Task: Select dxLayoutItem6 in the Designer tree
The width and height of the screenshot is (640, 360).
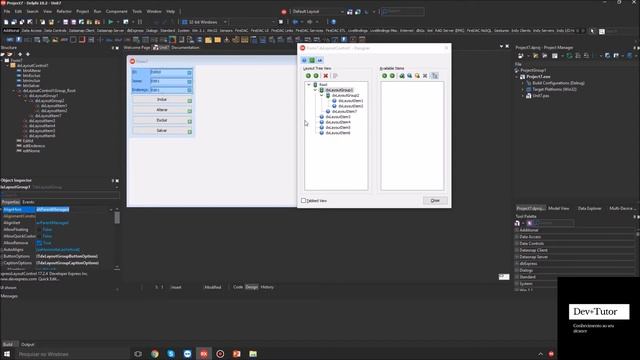Action: click(x=338, y=133)
